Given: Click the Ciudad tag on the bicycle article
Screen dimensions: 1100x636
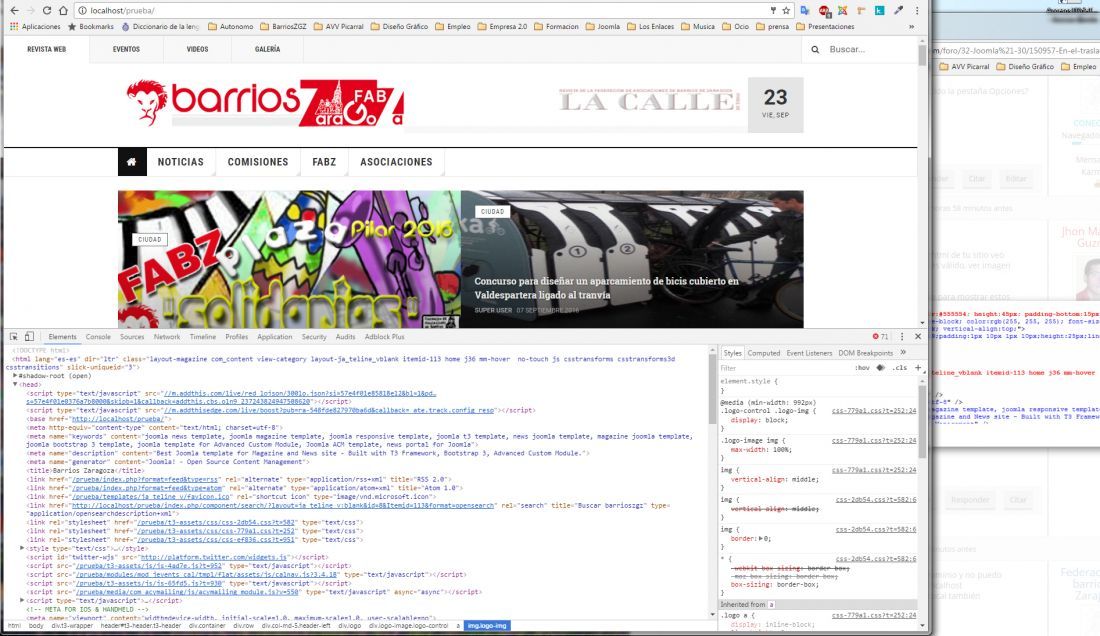Looking at the screenshot, I should pos(492,211).
